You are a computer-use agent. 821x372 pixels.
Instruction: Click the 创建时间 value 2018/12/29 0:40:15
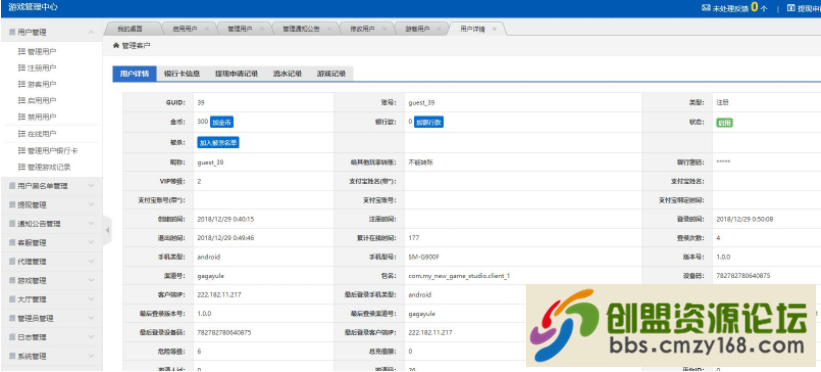click(x=226, y=219)
